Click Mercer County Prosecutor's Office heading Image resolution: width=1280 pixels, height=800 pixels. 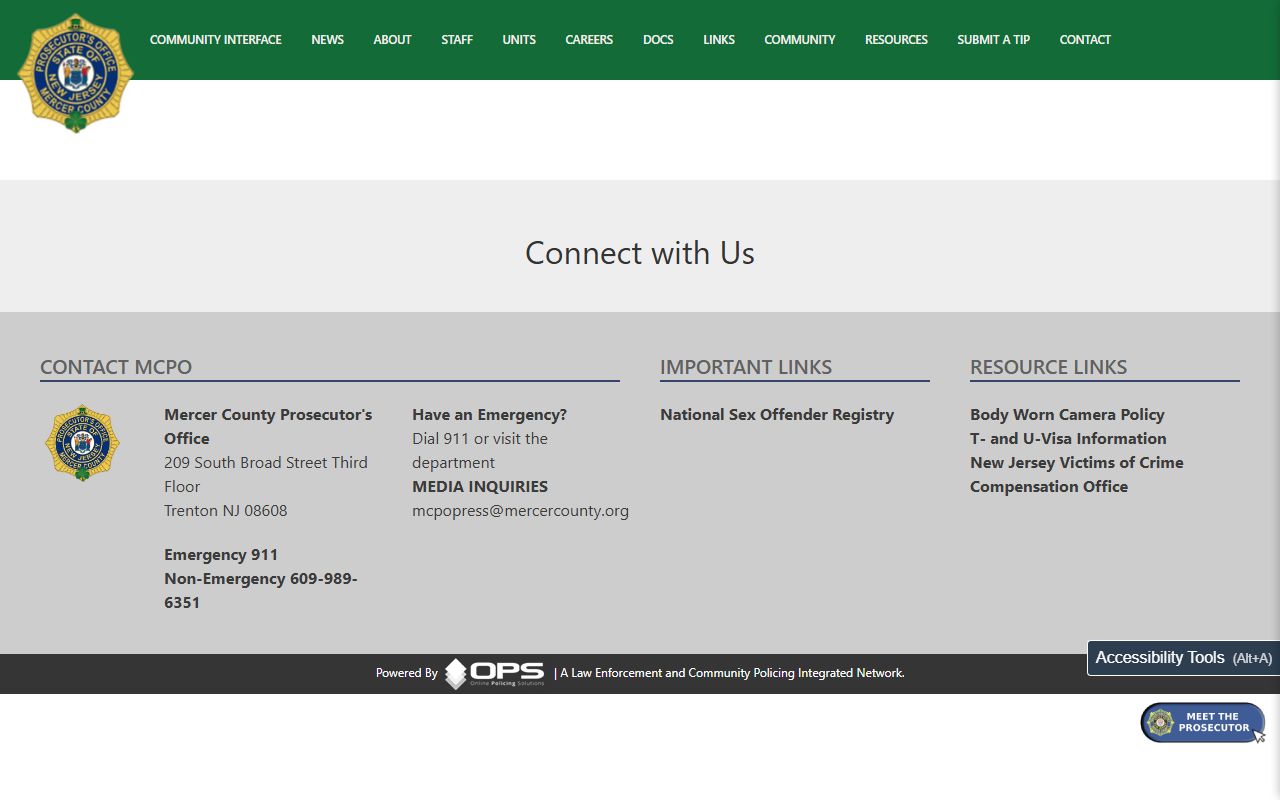pos(268,427)
